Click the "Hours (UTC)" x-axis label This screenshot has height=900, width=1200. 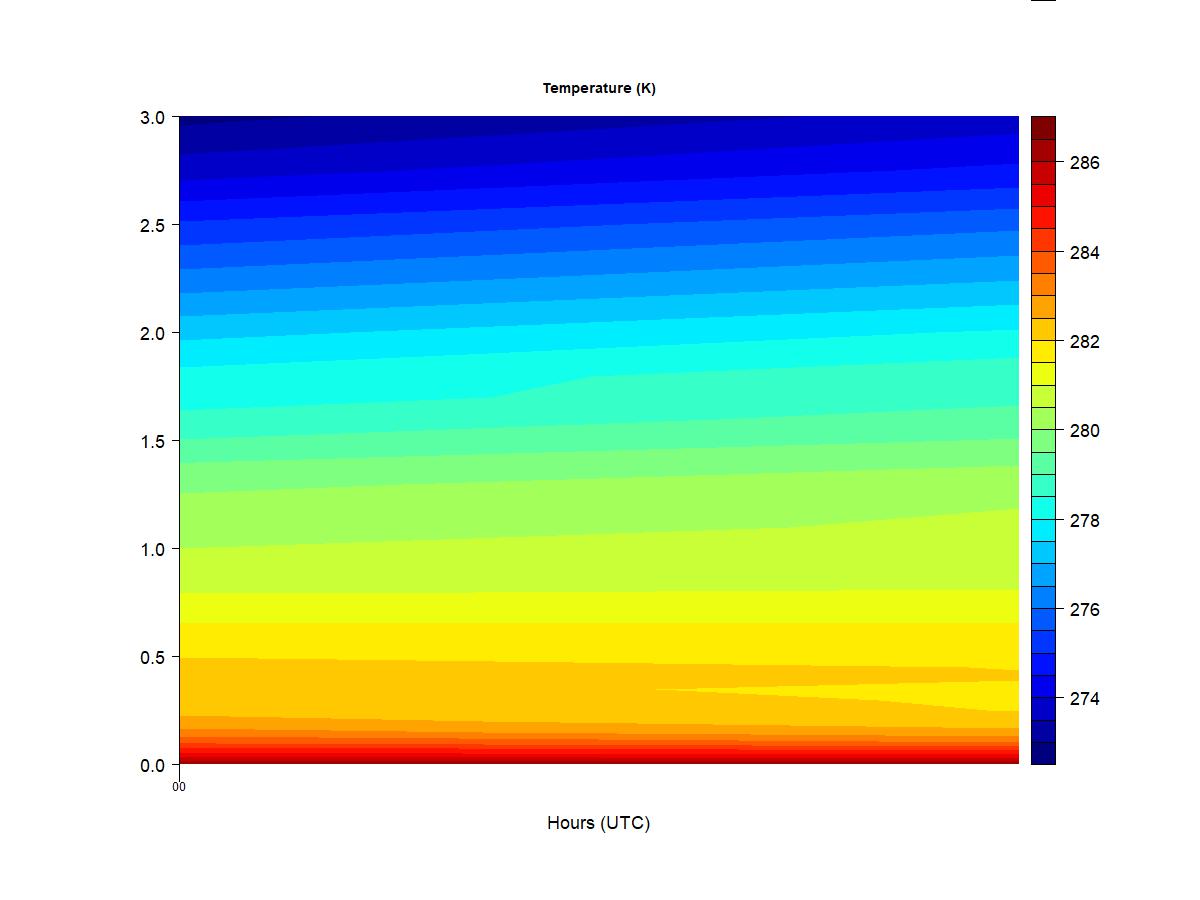[x=598, y=823]
